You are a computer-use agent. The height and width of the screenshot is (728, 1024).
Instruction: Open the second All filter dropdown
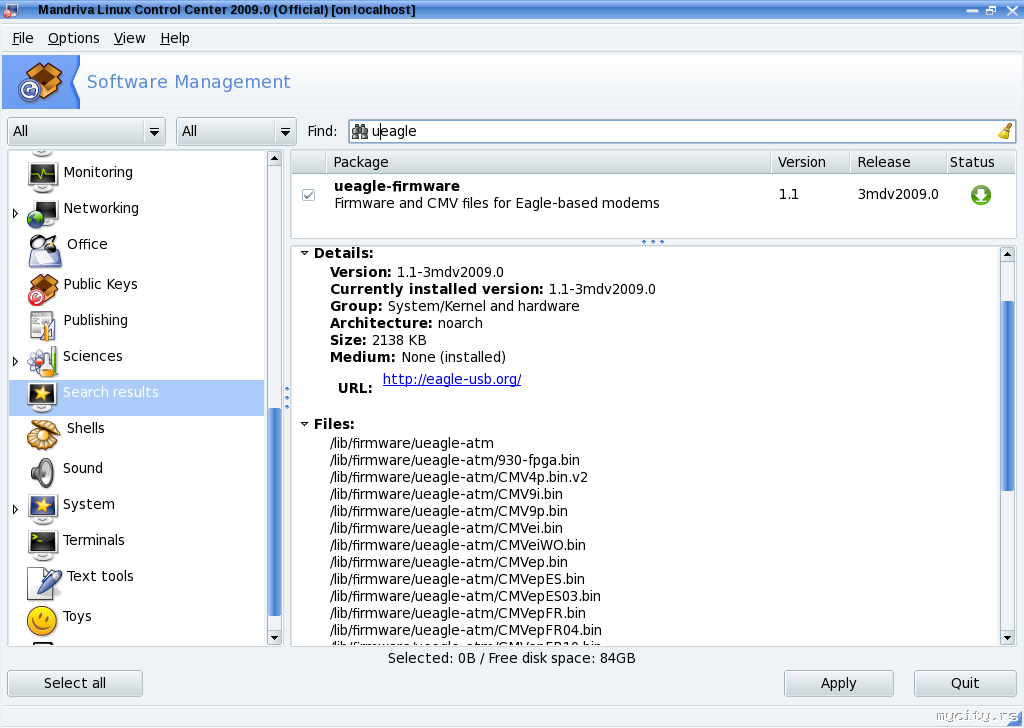(x=236, y=131)
